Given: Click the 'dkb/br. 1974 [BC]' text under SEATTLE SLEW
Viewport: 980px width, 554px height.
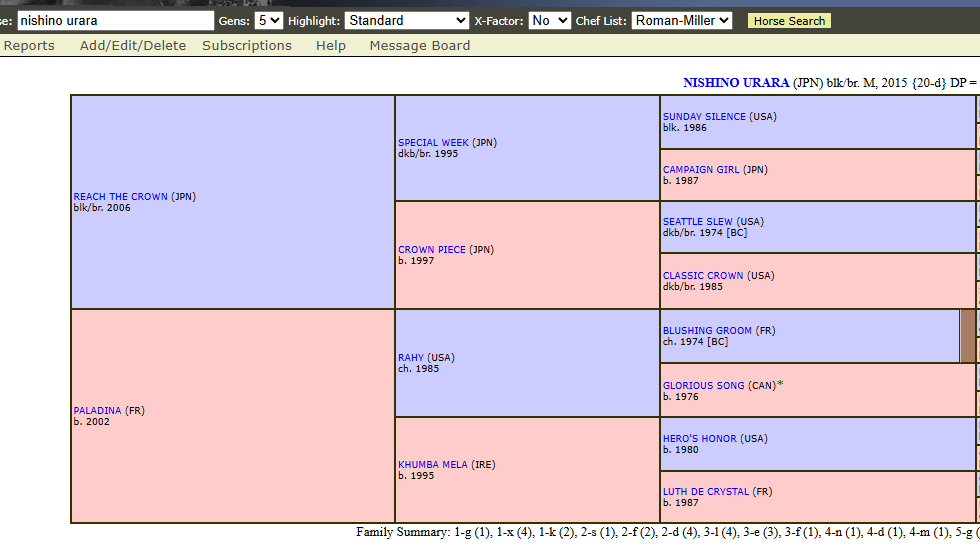Looking at the screenshot, I should (x=705, y=233).
